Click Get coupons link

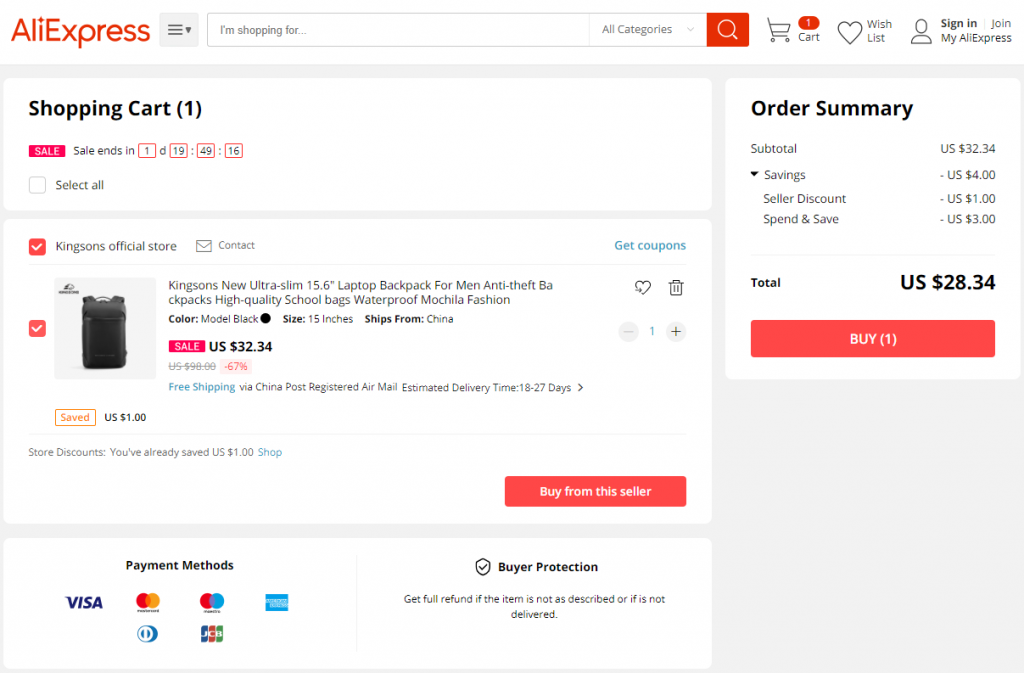tap(650, 245)
